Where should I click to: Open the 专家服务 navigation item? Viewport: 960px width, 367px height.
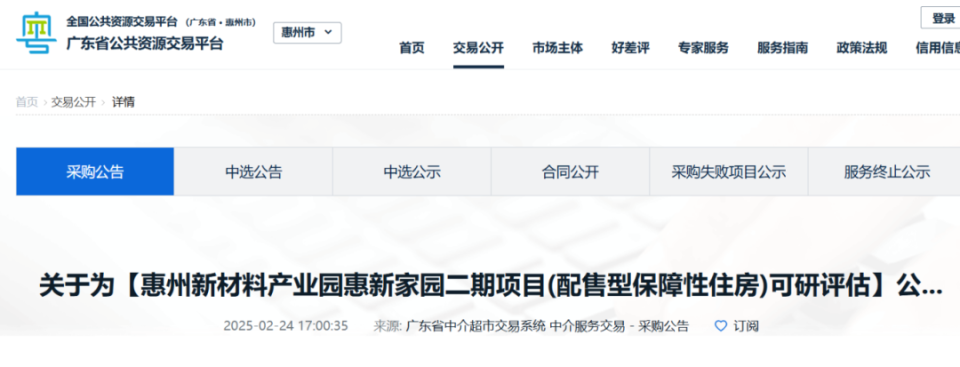(703, 48)
